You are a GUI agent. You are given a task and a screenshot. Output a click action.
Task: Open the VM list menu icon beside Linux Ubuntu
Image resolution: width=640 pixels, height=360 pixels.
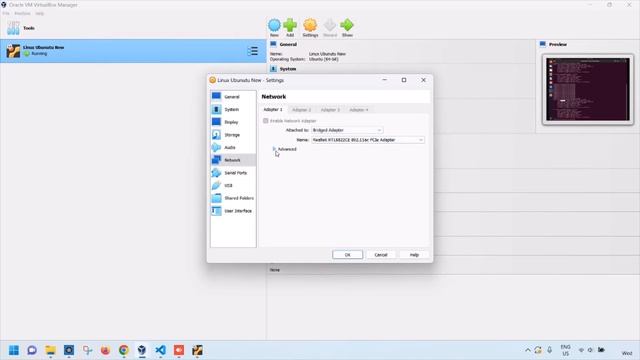[253, 51]
